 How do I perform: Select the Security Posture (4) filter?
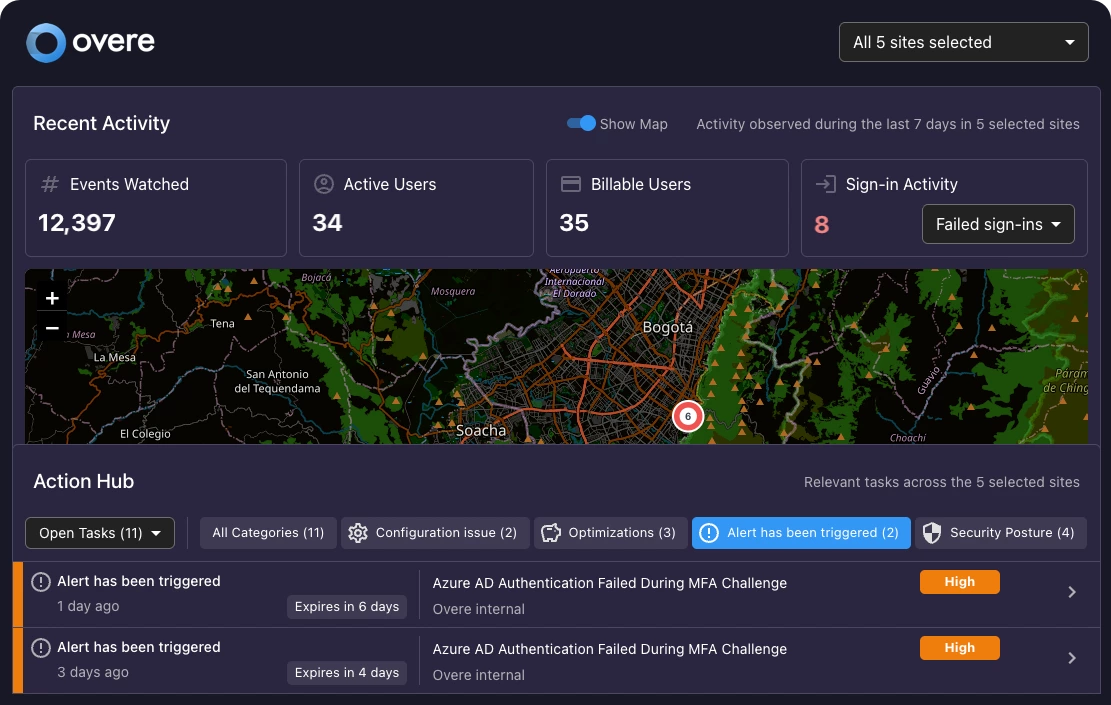tap(1000, 533)
